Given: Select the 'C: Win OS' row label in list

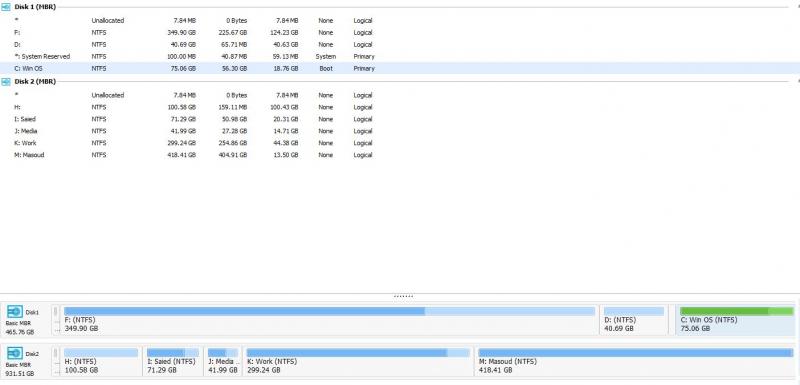Looking at the screenshot, I should (x=30, y=68).
